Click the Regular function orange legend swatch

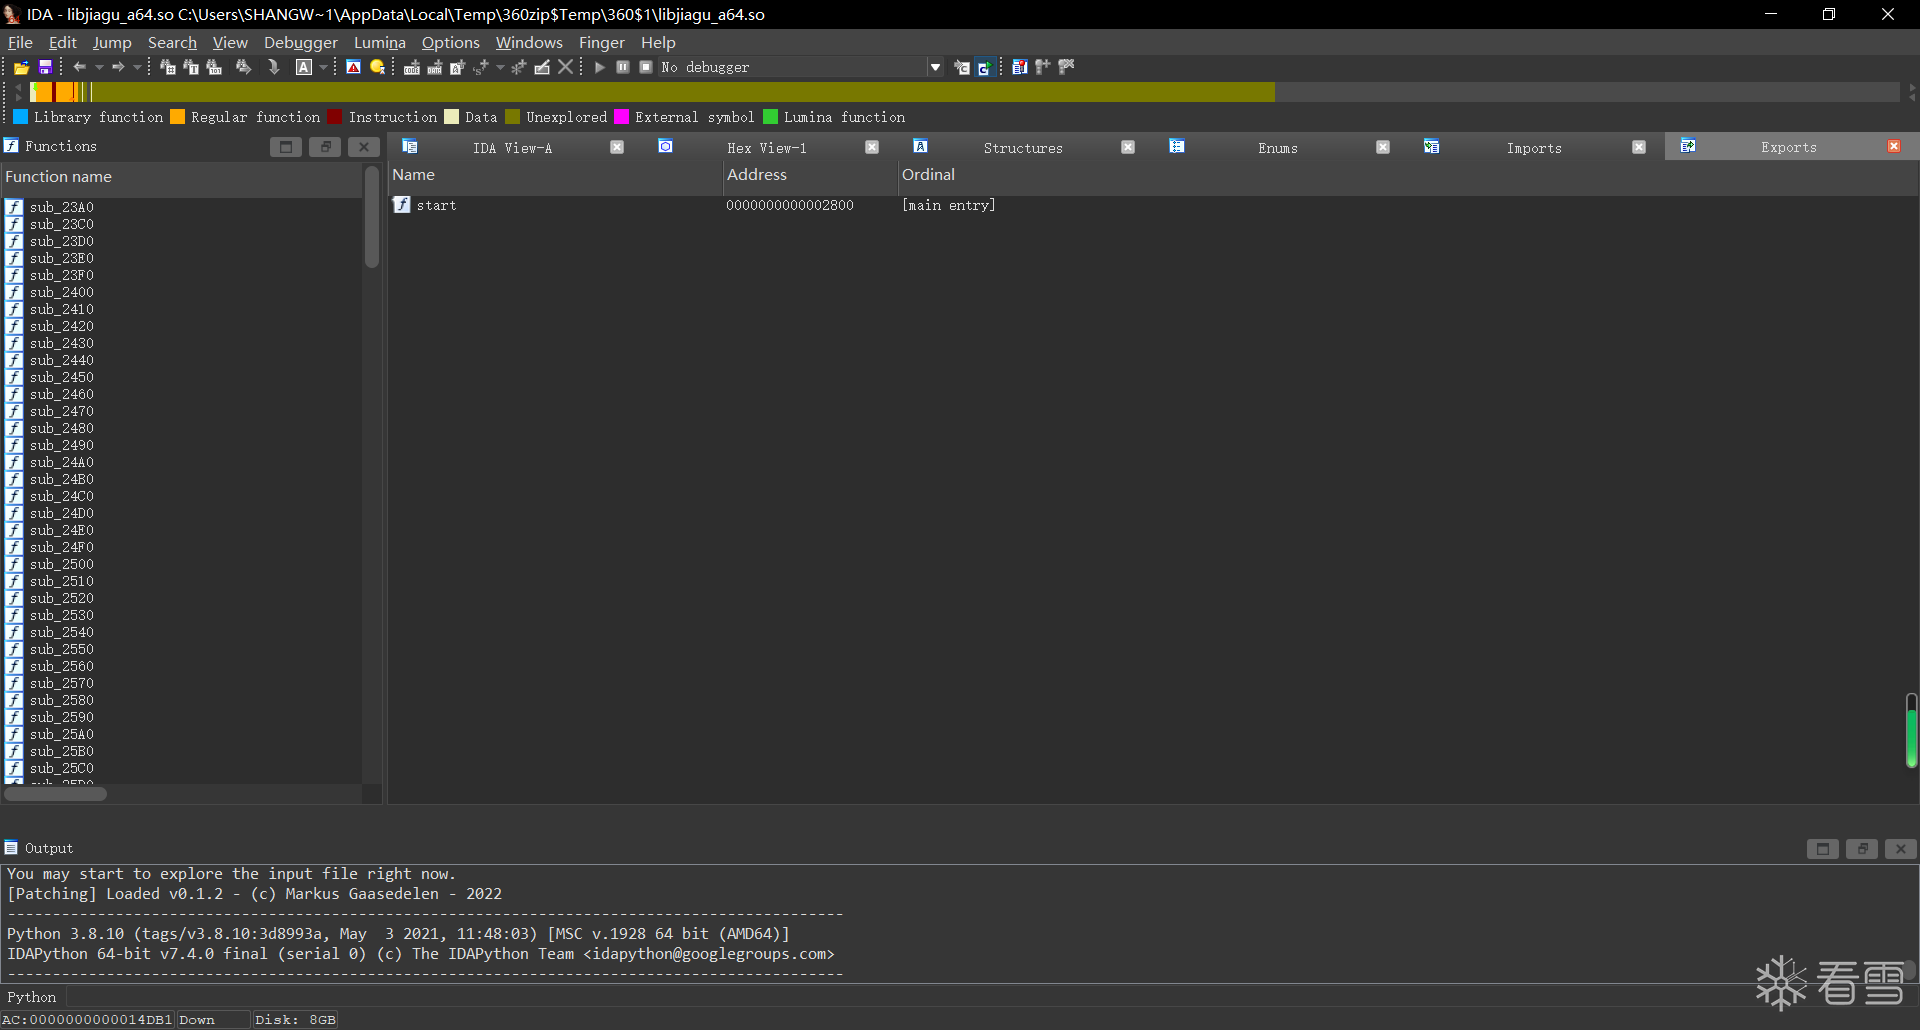click(x=178, y=117)
